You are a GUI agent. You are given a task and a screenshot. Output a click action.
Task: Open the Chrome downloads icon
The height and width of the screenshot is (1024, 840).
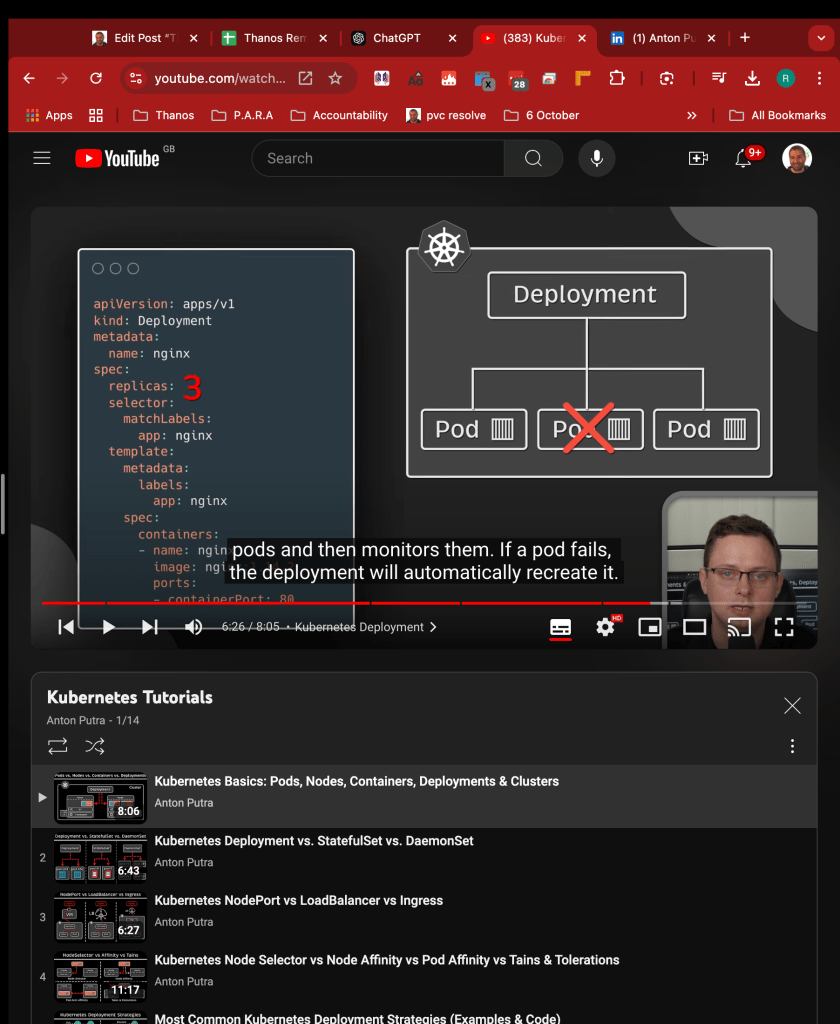click(752, 78)
